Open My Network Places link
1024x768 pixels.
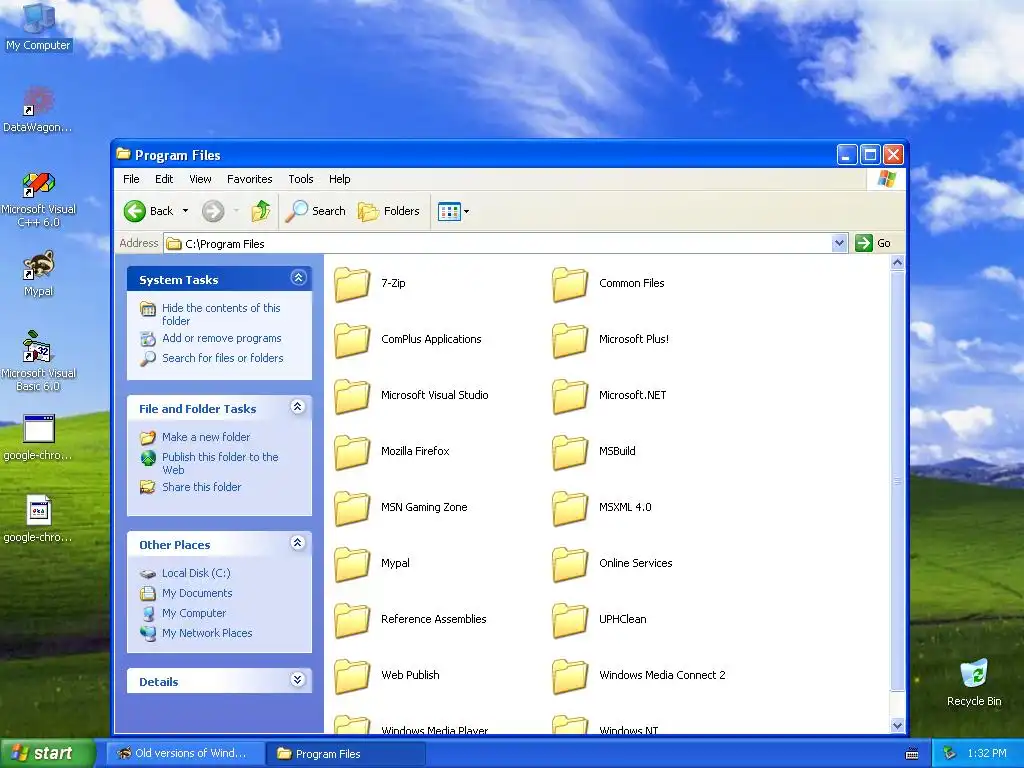tap(207, 633)
